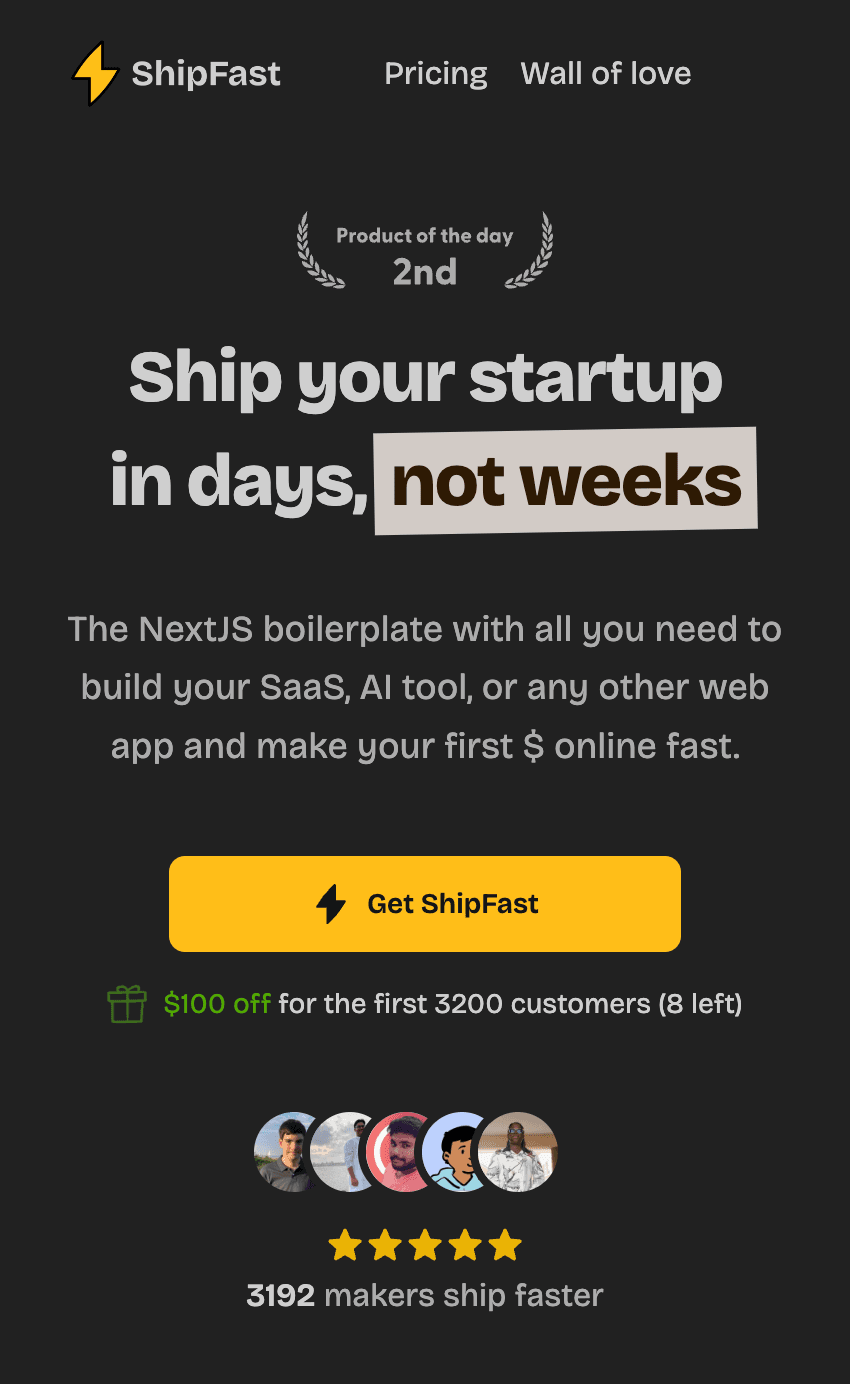Image resolution: width=850 pixels, height=1384 pixels.
Task: Click the 3192 makers ship faster text
Action: click(425, 1295)
